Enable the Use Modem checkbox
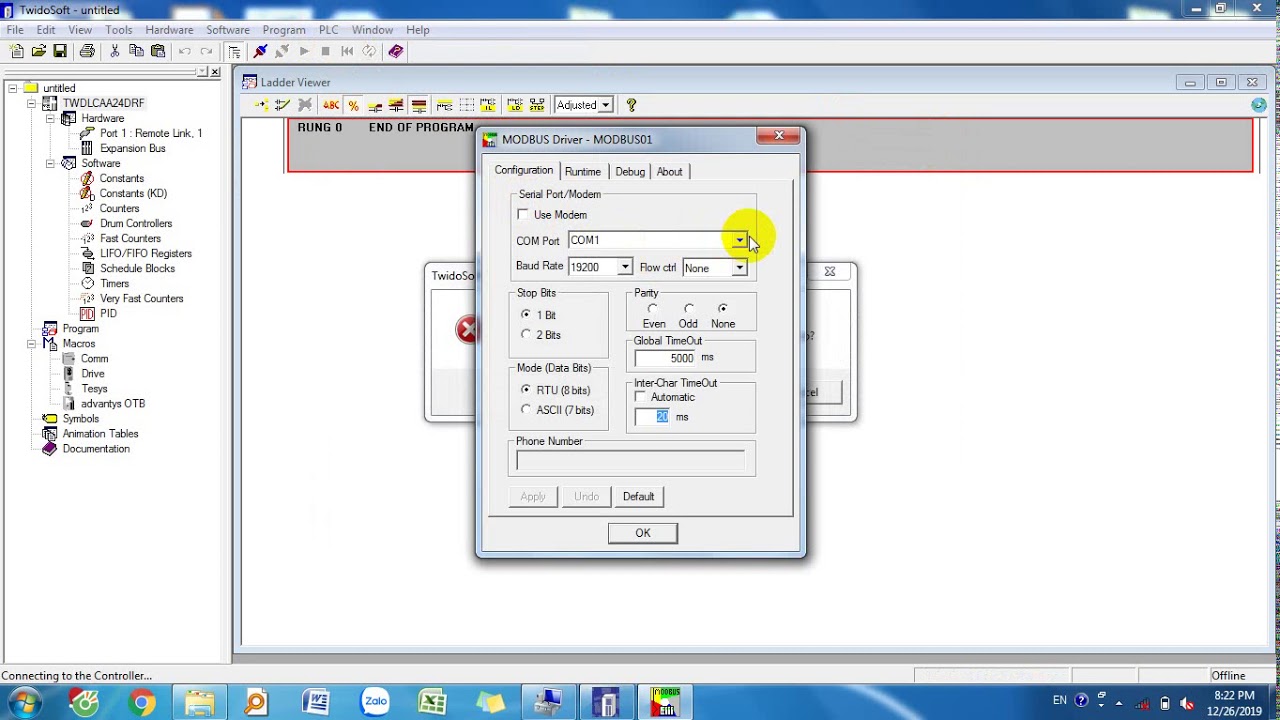This screenshot has height=720, width=1280. tap(523, 215)
